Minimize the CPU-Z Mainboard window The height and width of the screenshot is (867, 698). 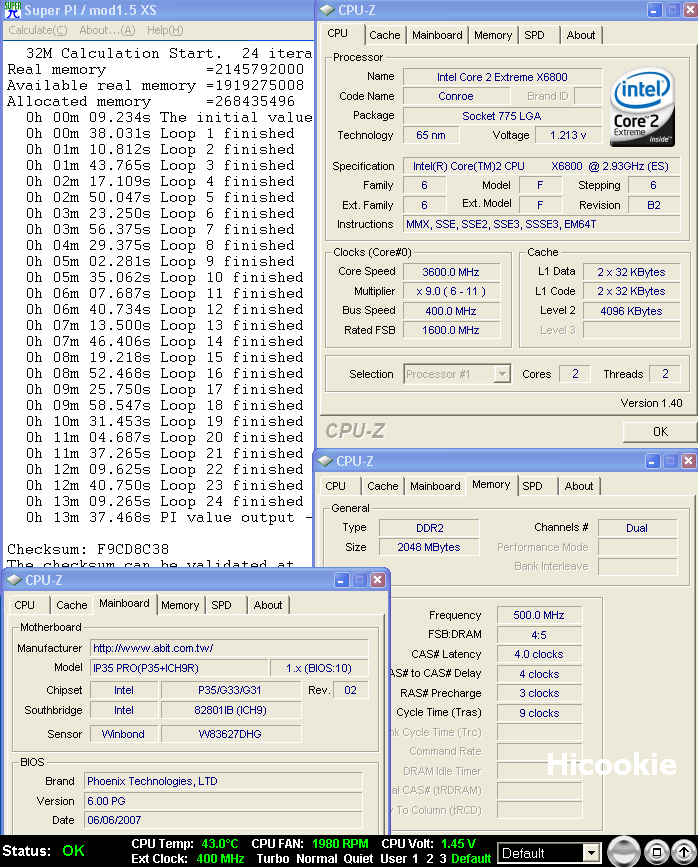[342, 579]
